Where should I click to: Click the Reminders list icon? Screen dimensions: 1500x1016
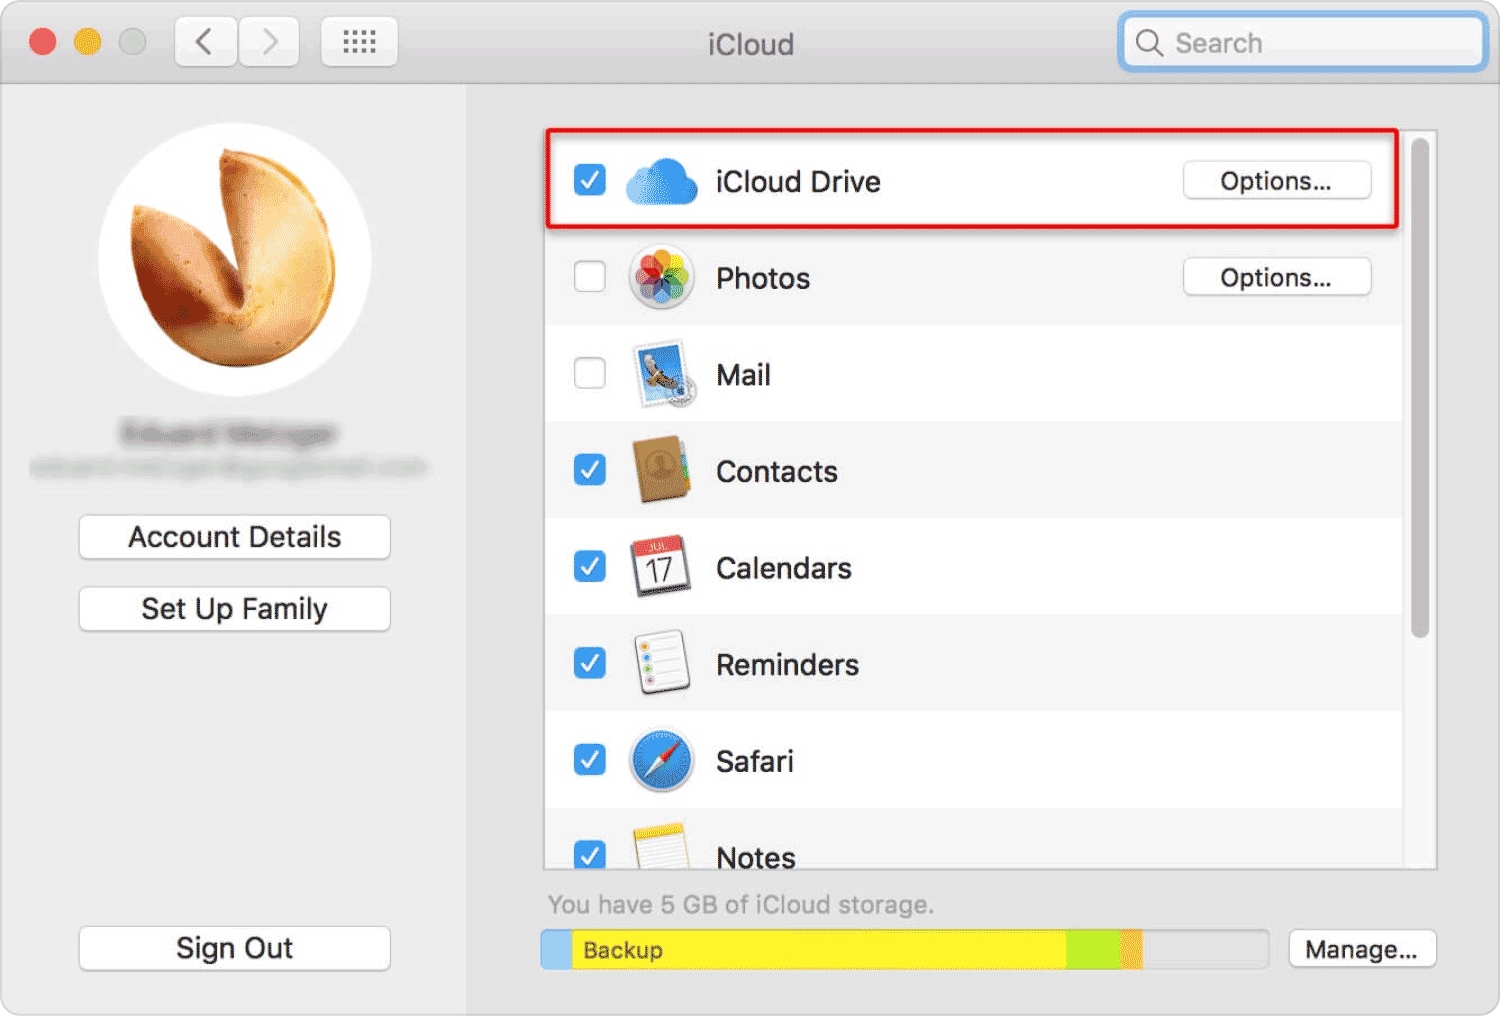661,662
